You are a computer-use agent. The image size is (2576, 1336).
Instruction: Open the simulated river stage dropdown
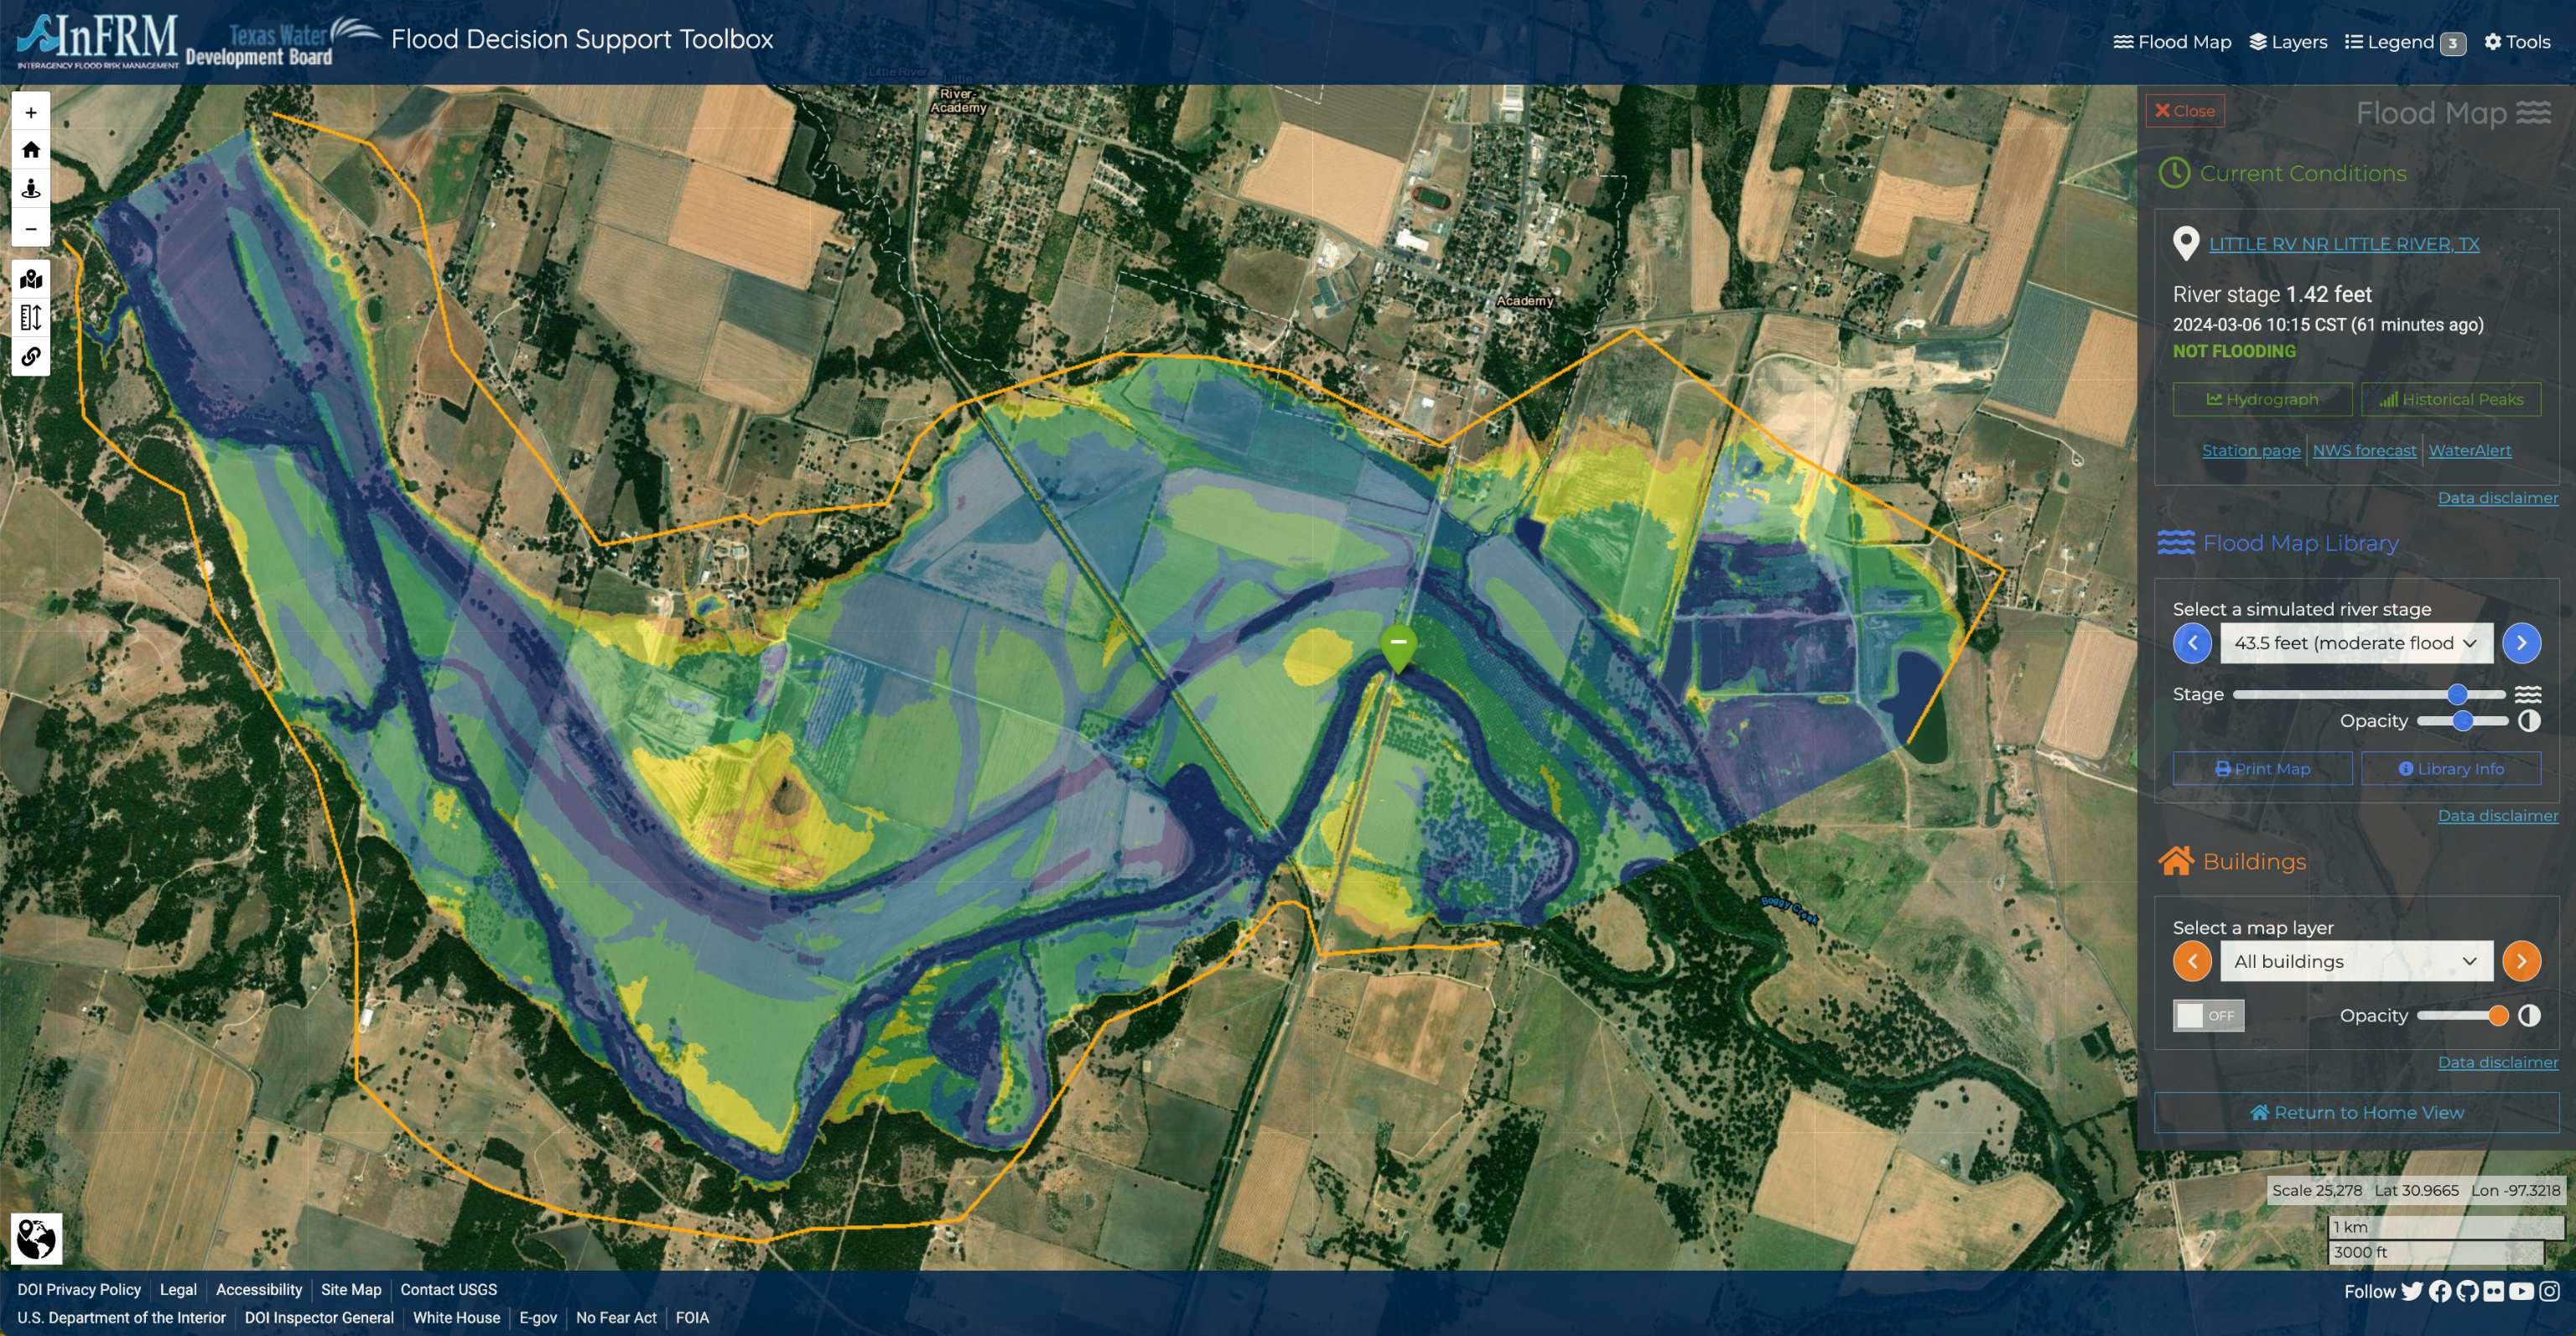[2356, 643]
